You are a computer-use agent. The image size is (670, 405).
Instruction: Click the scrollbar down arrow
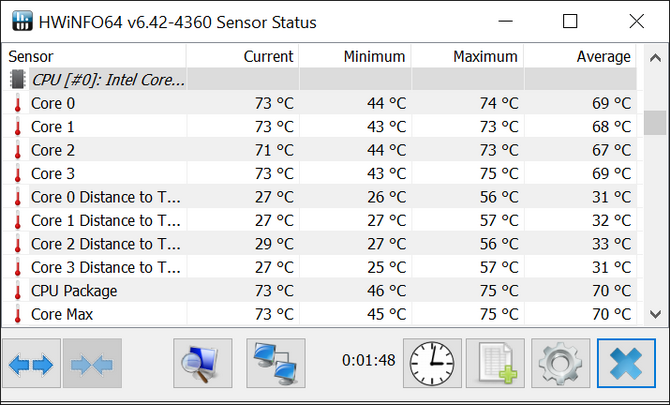click(655, 314)
